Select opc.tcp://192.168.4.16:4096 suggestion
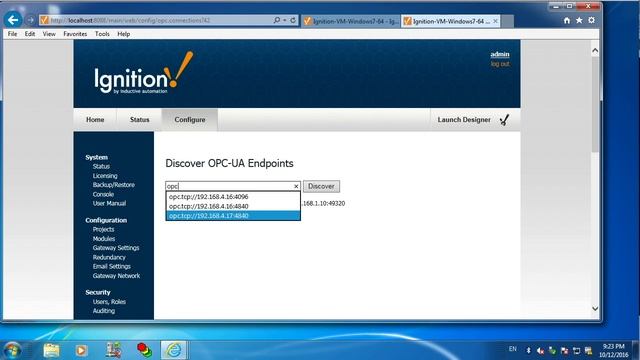Viewport: 640px width, 360px height. click(233, 197)
